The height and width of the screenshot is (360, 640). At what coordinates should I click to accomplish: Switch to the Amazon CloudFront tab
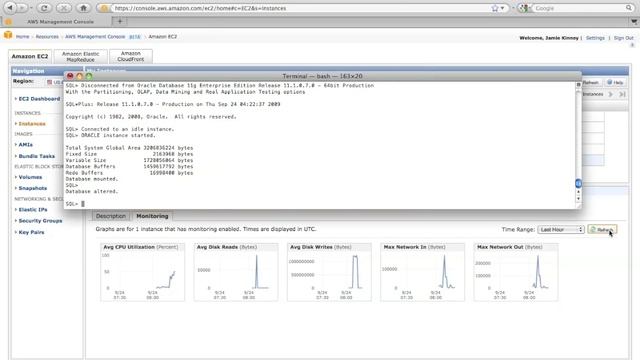coord(131,56)
